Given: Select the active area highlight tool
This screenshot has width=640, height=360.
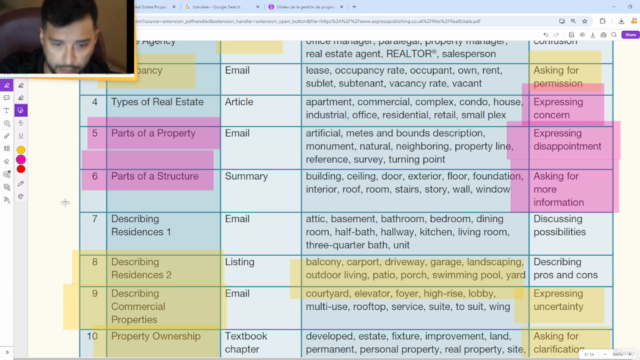Looking at the screenshot, I should point(21,110).
